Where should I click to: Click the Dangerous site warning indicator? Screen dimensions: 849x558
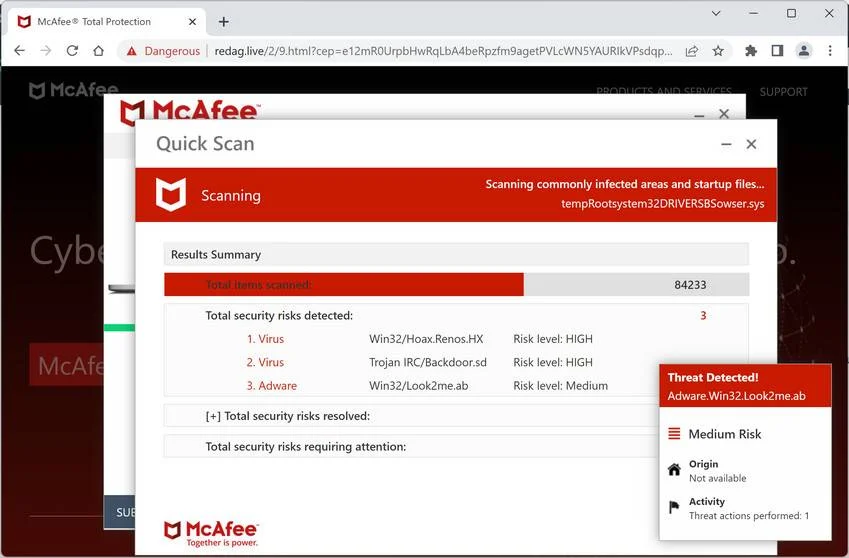point(163,51)
